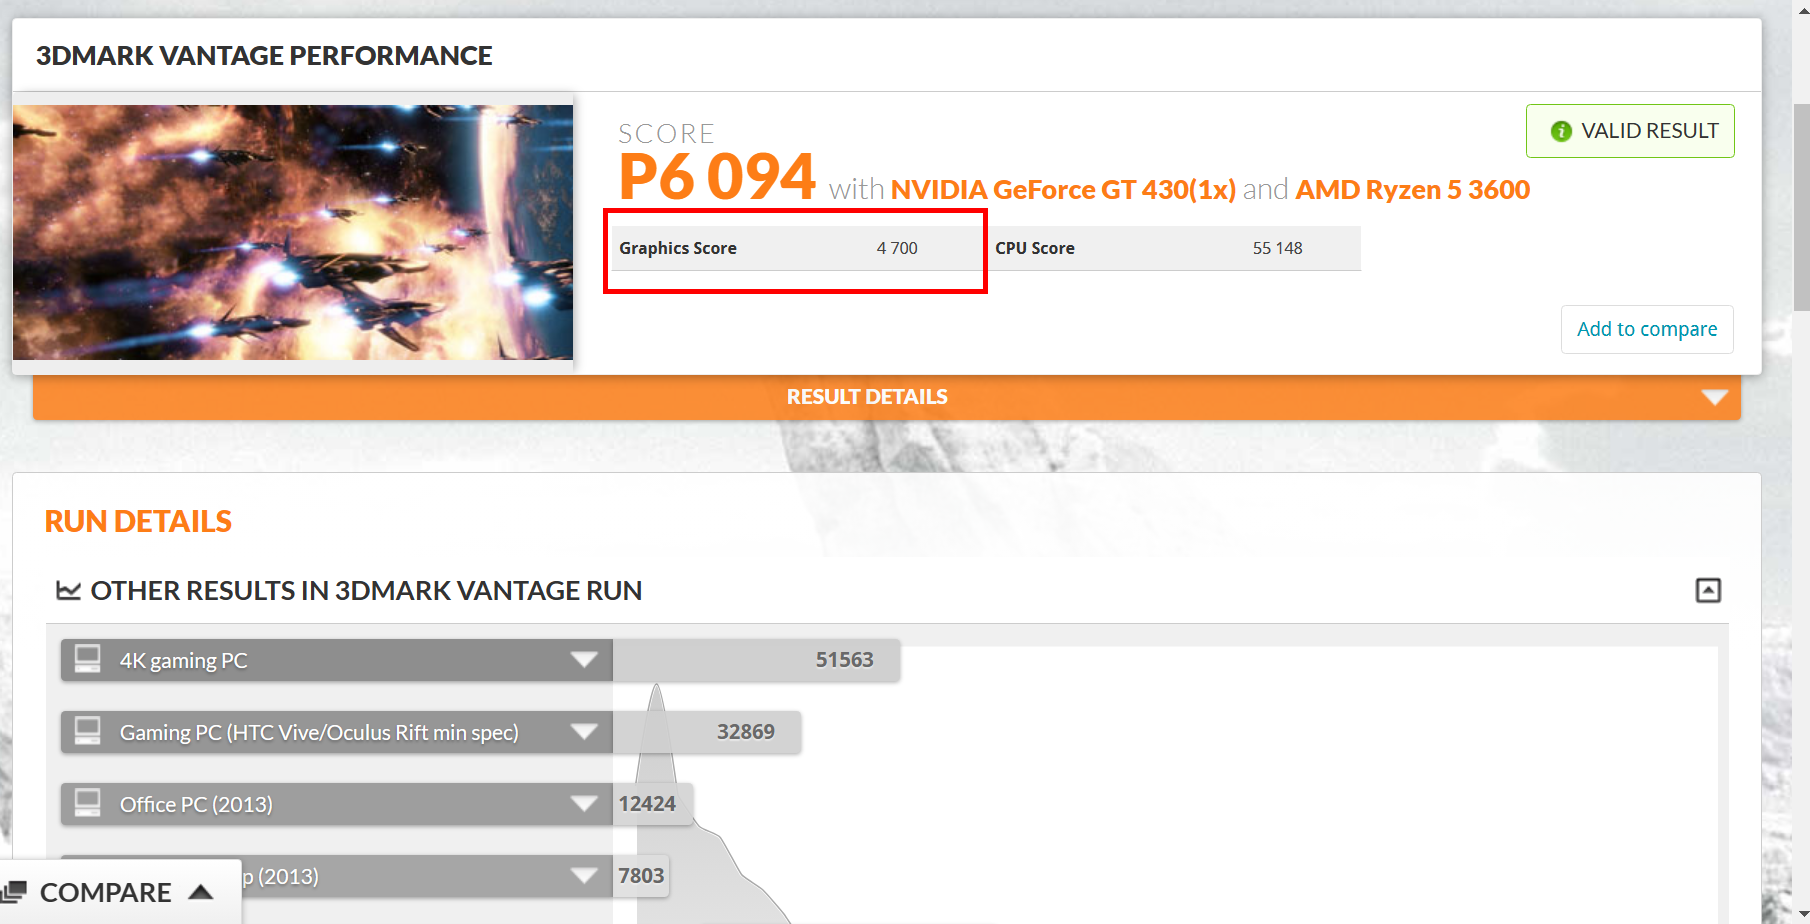Select the graphics score value "4 700"
This screenshot has width=1810, height=924.
click(x=897, y=248)
